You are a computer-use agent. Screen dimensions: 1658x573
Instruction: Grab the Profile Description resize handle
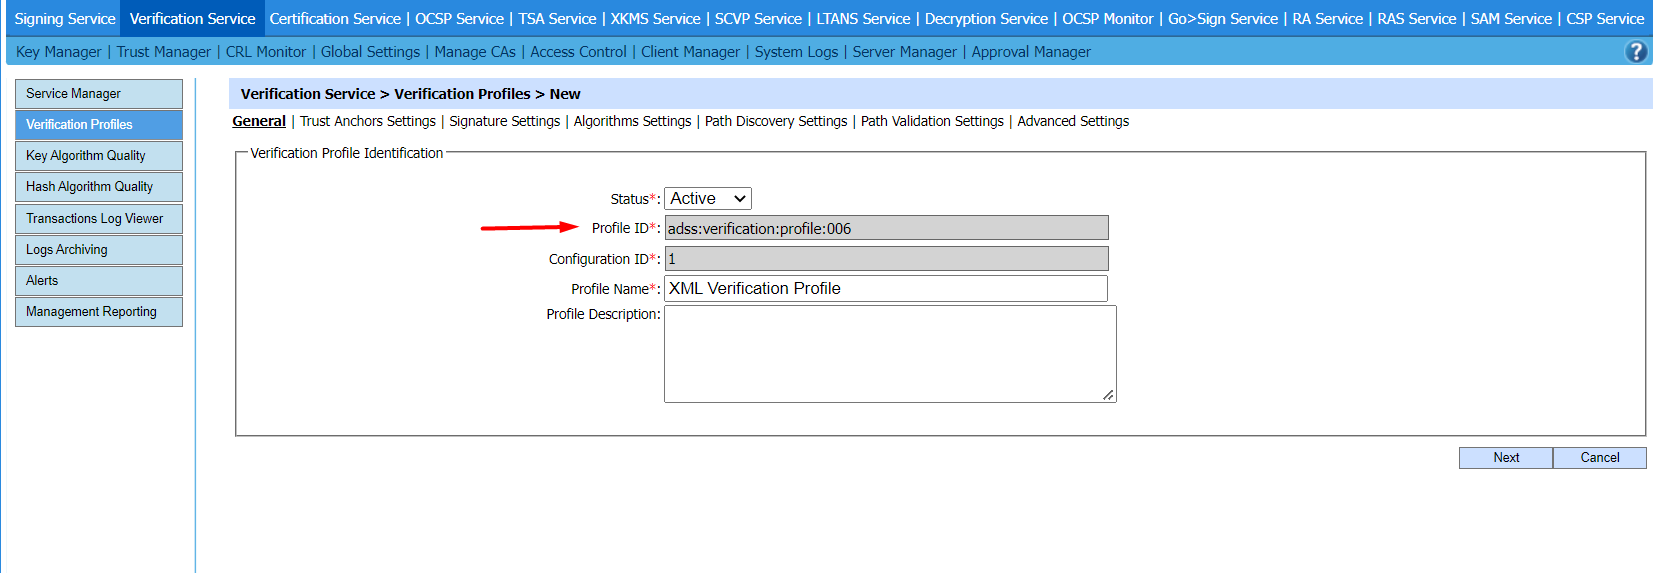(x=1108, y=395)
